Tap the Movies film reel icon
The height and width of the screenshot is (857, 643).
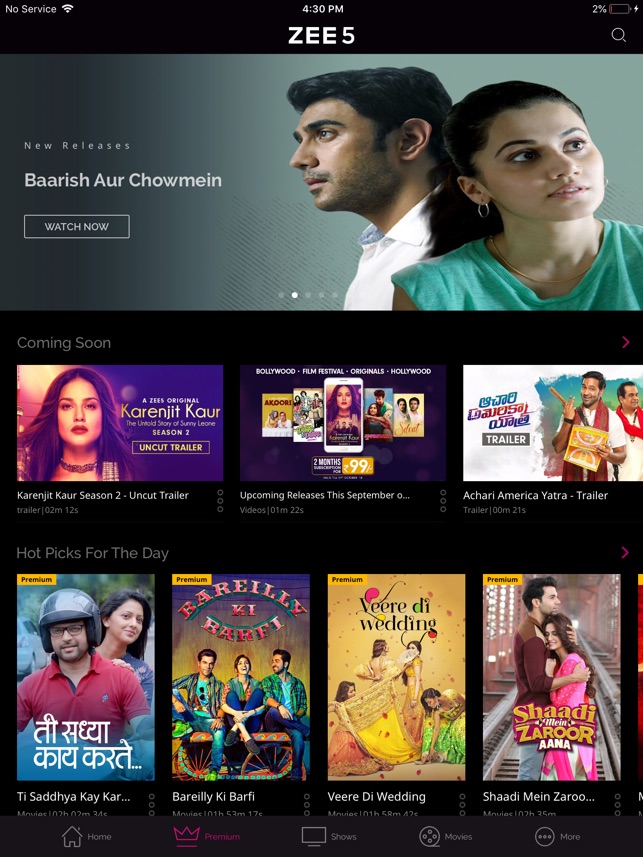[x=429, y=836]
